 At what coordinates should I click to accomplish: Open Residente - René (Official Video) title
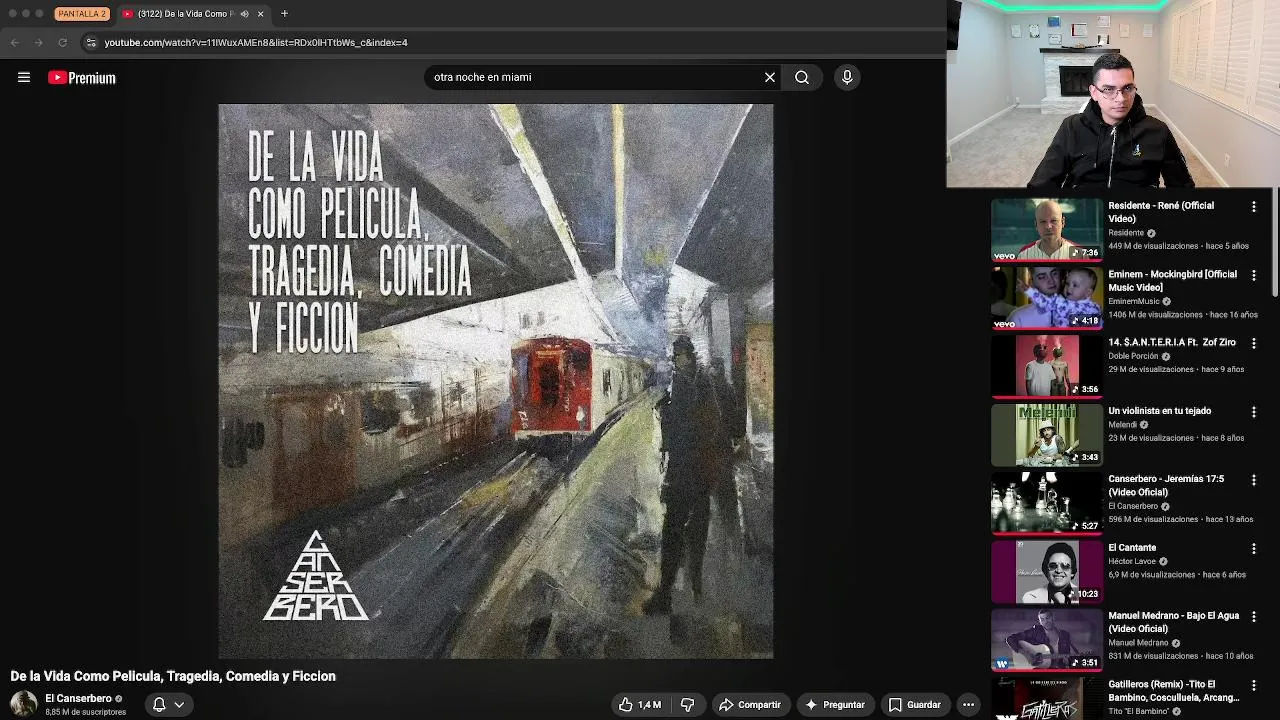click(x=1161, y=212)
